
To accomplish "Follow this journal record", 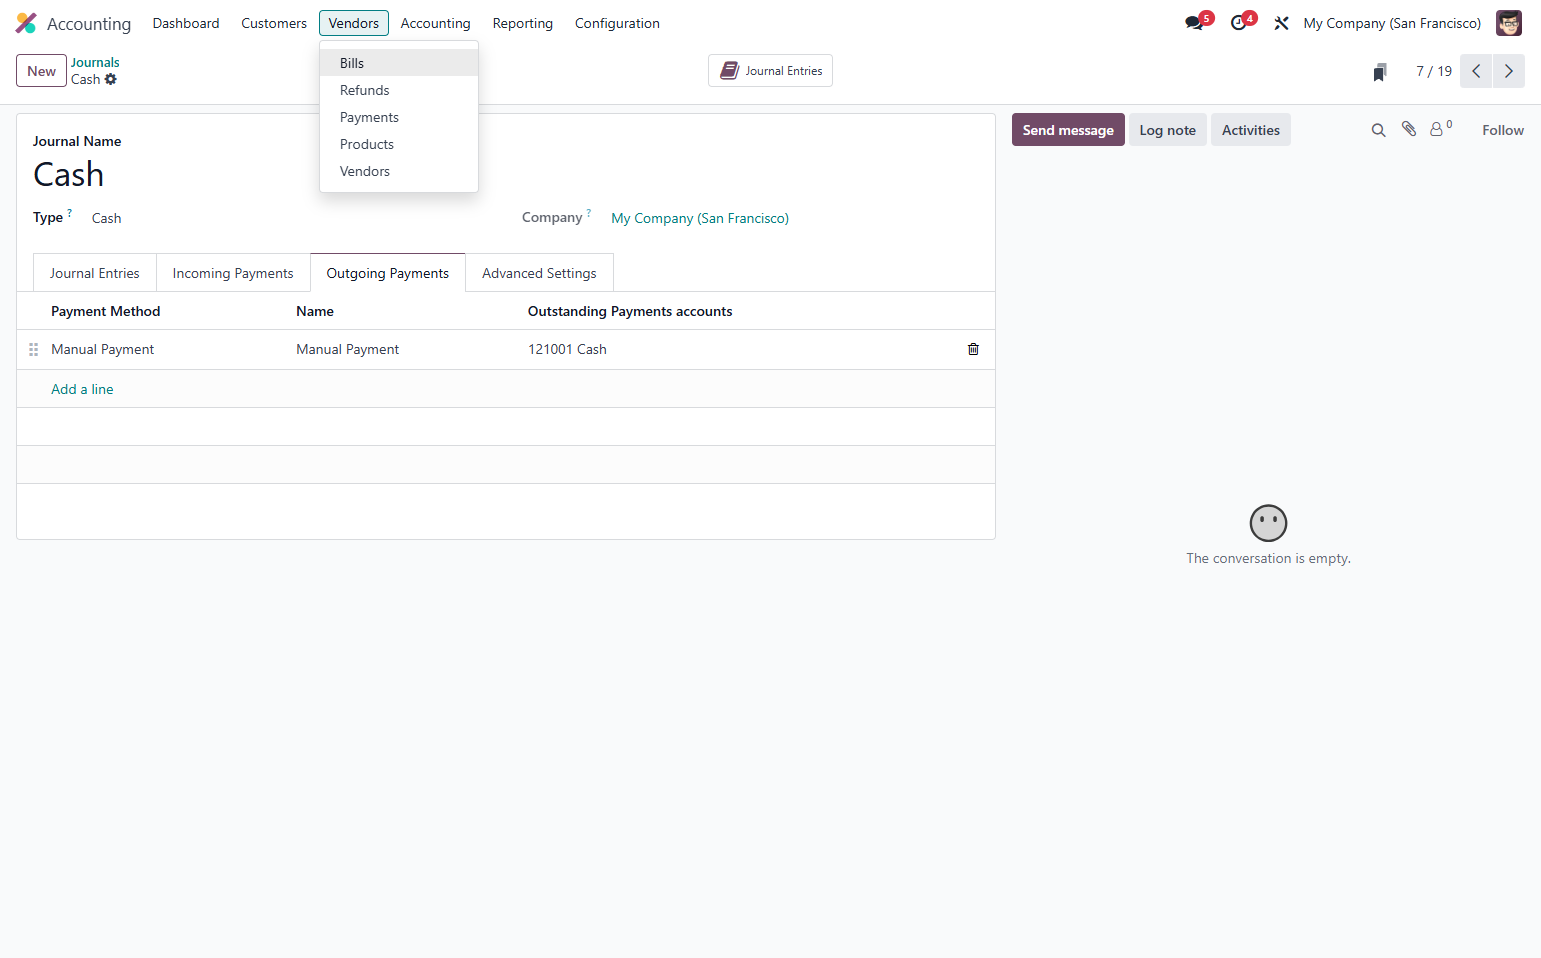I will point(1503,130).
